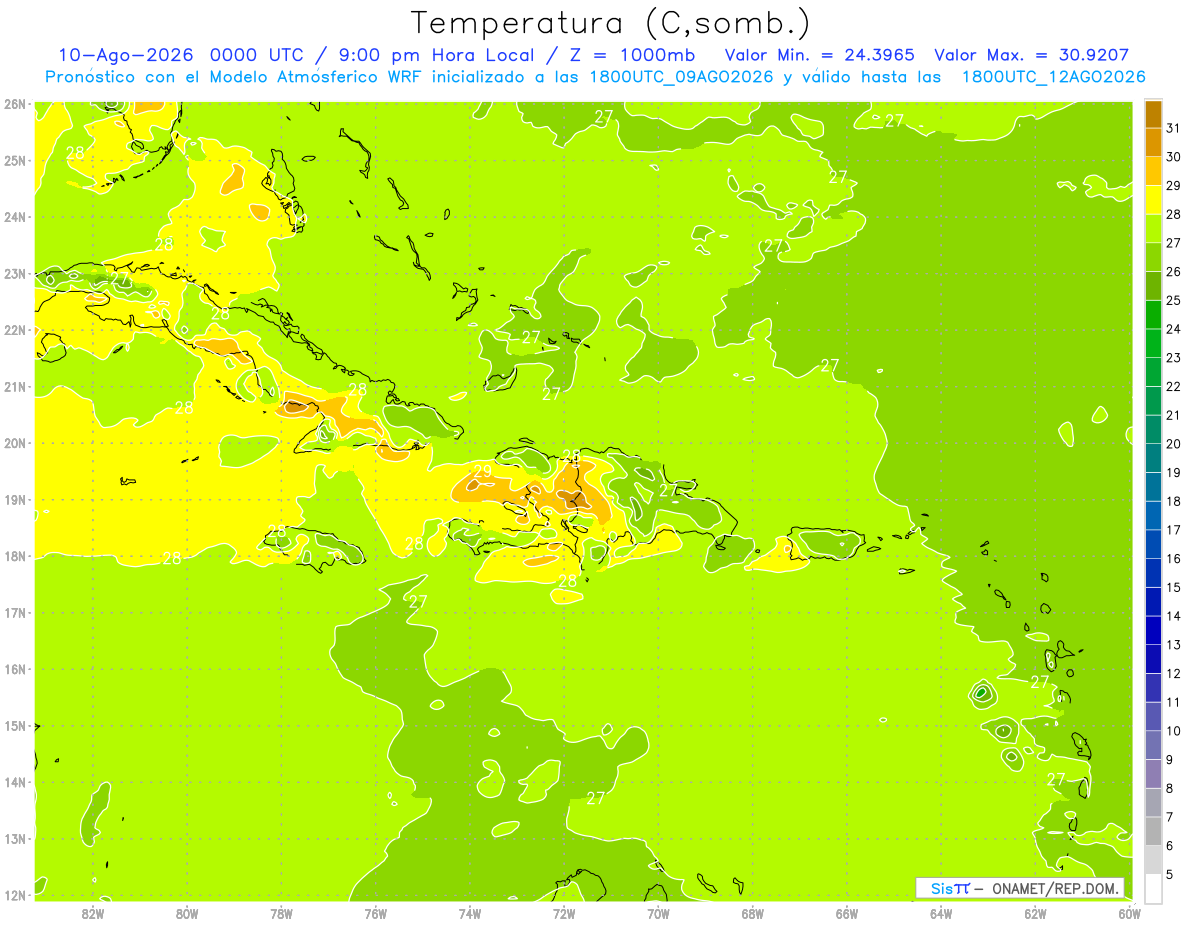Viewport: 1200px width, 927px height.
Task: Select the dark orange swatch above colorbar 31
Action: tap(1153, 114)
